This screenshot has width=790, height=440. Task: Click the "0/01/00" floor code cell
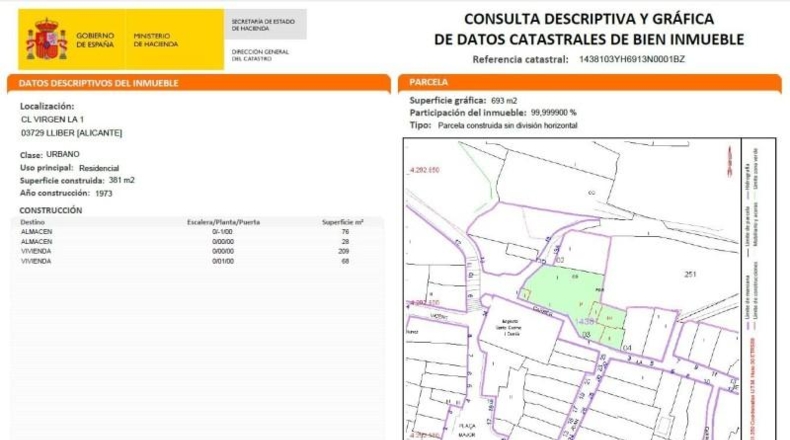click(x=223, y=262)
